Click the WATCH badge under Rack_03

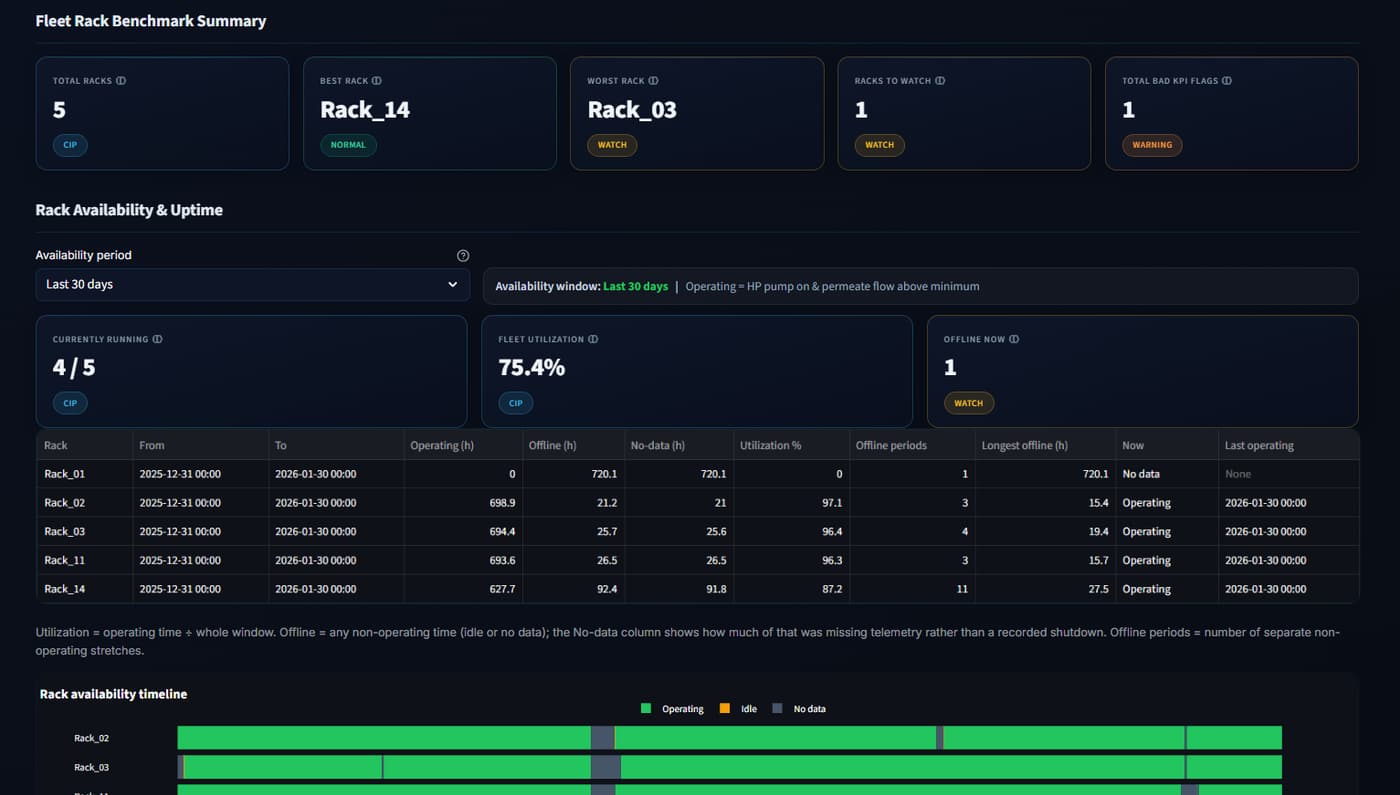coord(612,145)
